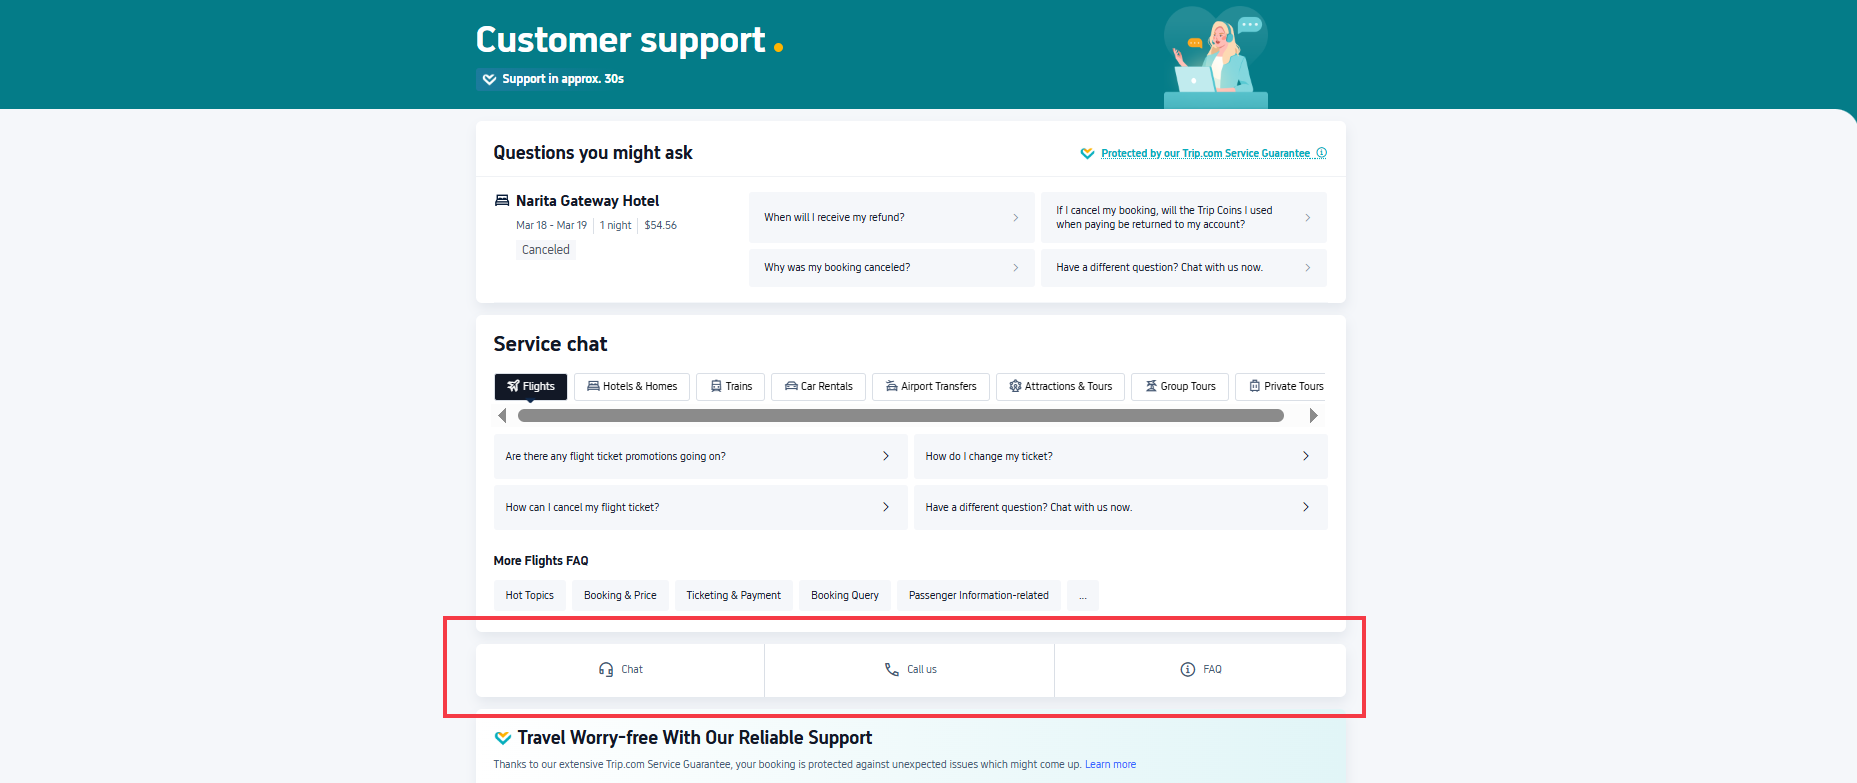Click the Trains category icon
The image size is (1857, 783).
point(716,386)
